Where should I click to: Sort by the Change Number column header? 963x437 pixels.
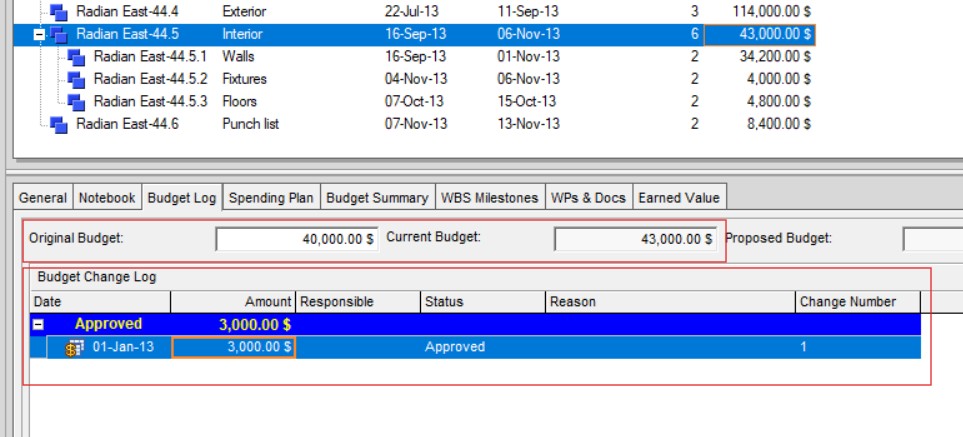tap(860, 302)
